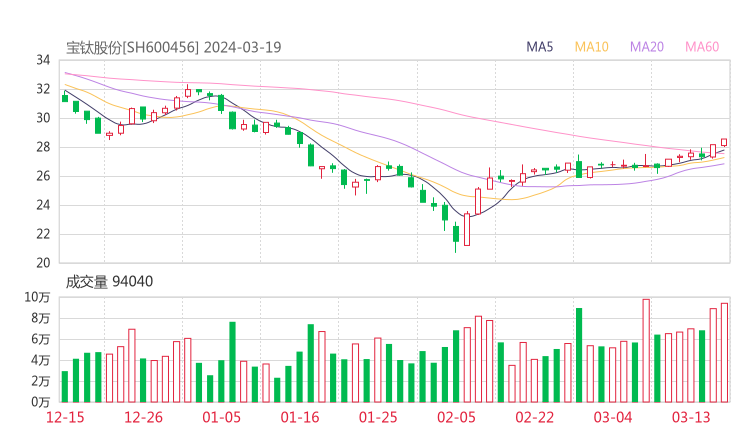Click the MA60 legend label

pyautogui.click(x=702, y=47)
